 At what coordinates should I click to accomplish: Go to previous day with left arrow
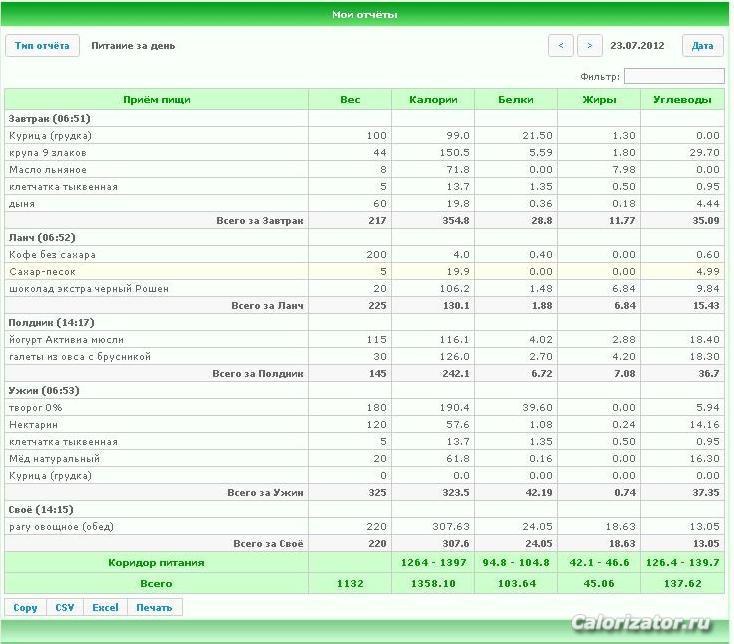[561, 46]
